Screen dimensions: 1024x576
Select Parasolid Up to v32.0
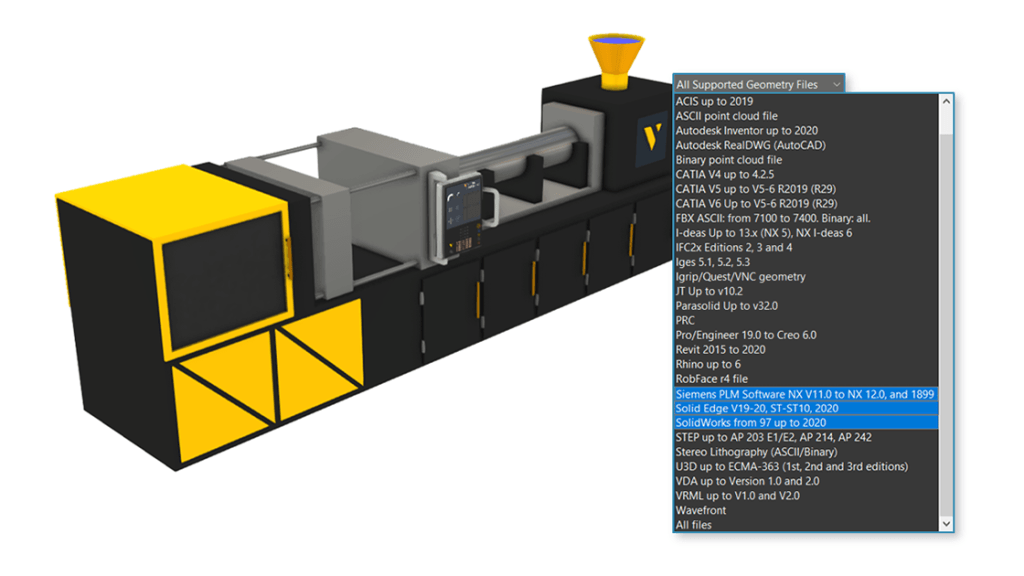pyautogui.click(x=807, y=306)
